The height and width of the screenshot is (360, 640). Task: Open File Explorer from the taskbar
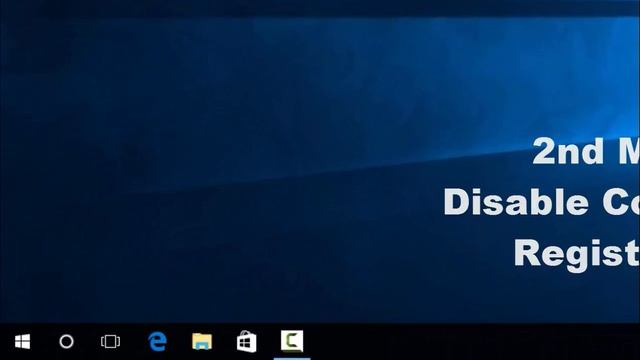click(202, 341)
